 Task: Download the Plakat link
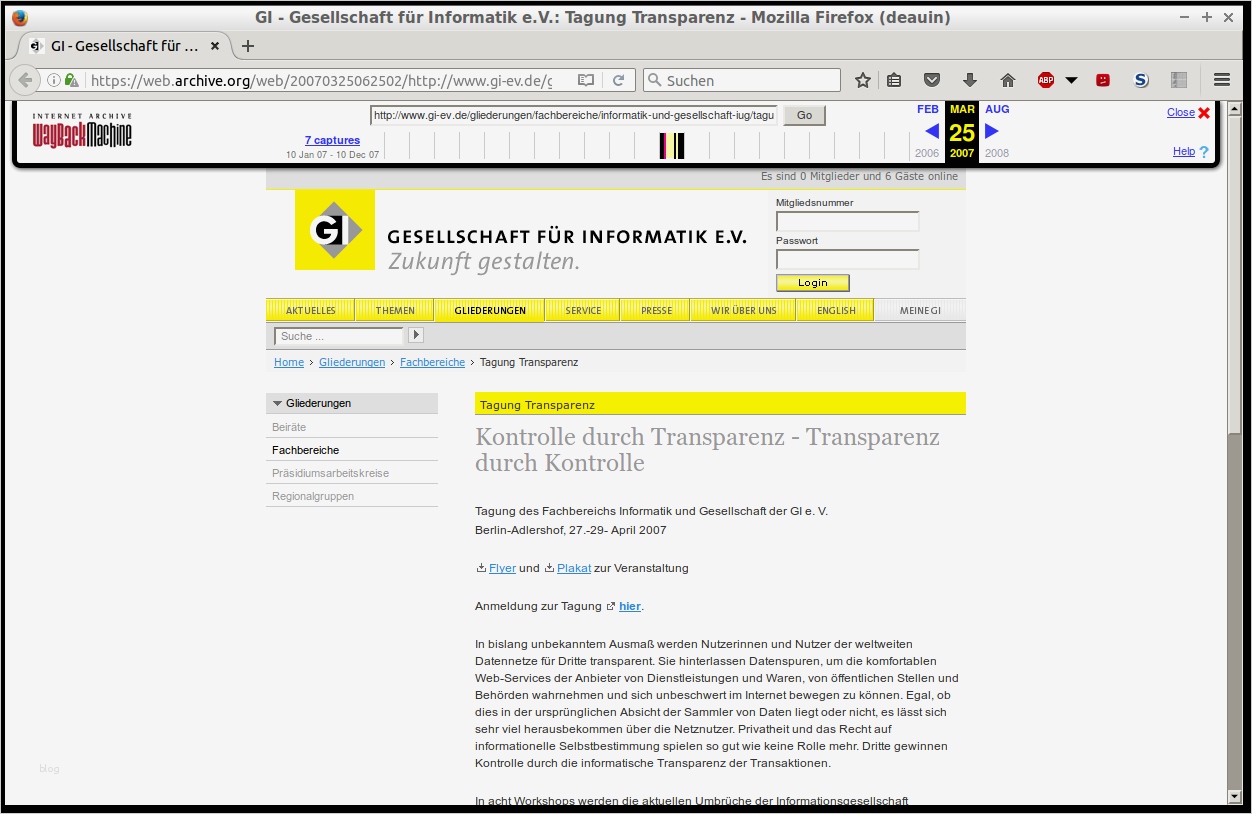tap(574, 568)
